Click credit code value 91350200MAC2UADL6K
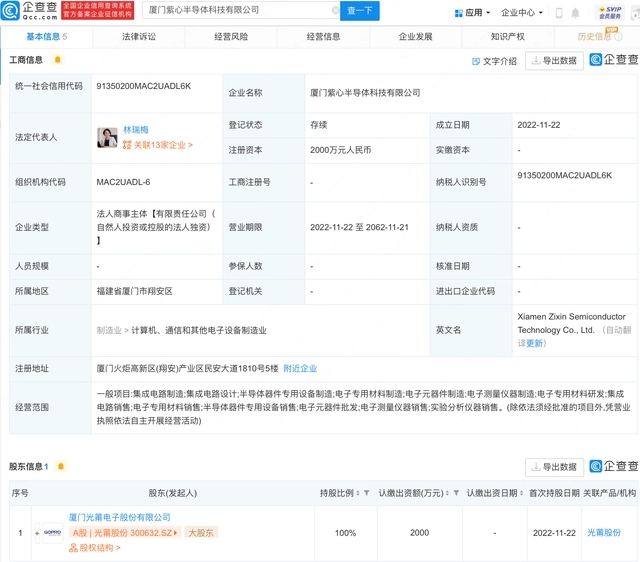Viewport: 640px width, 562px height. coord(144,86)
